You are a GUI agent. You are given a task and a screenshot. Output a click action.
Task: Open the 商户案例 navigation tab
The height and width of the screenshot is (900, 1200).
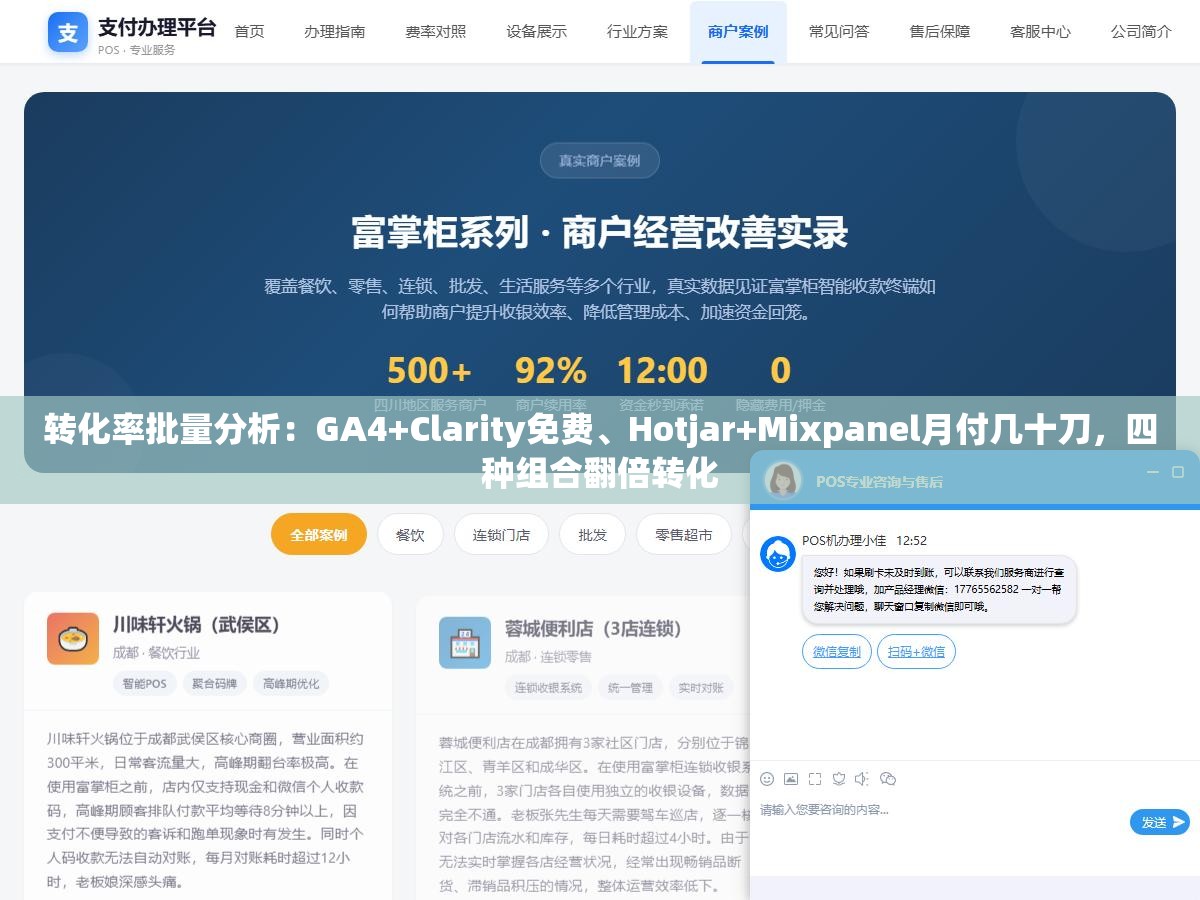point(738,32)
